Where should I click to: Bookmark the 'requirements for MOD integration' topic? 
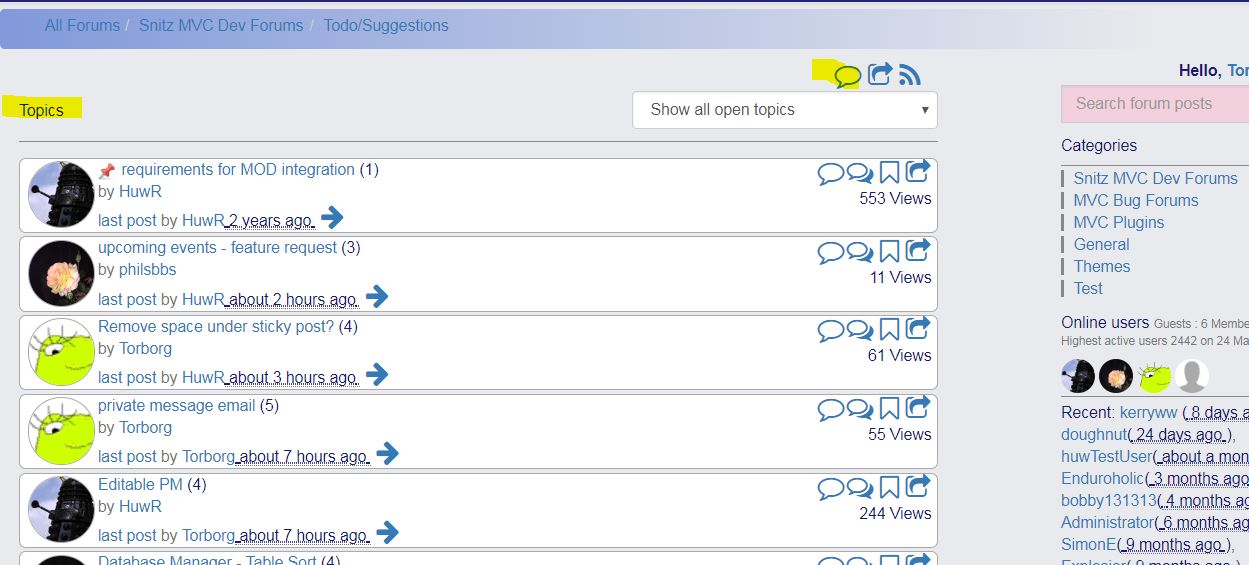pos(889,173)
